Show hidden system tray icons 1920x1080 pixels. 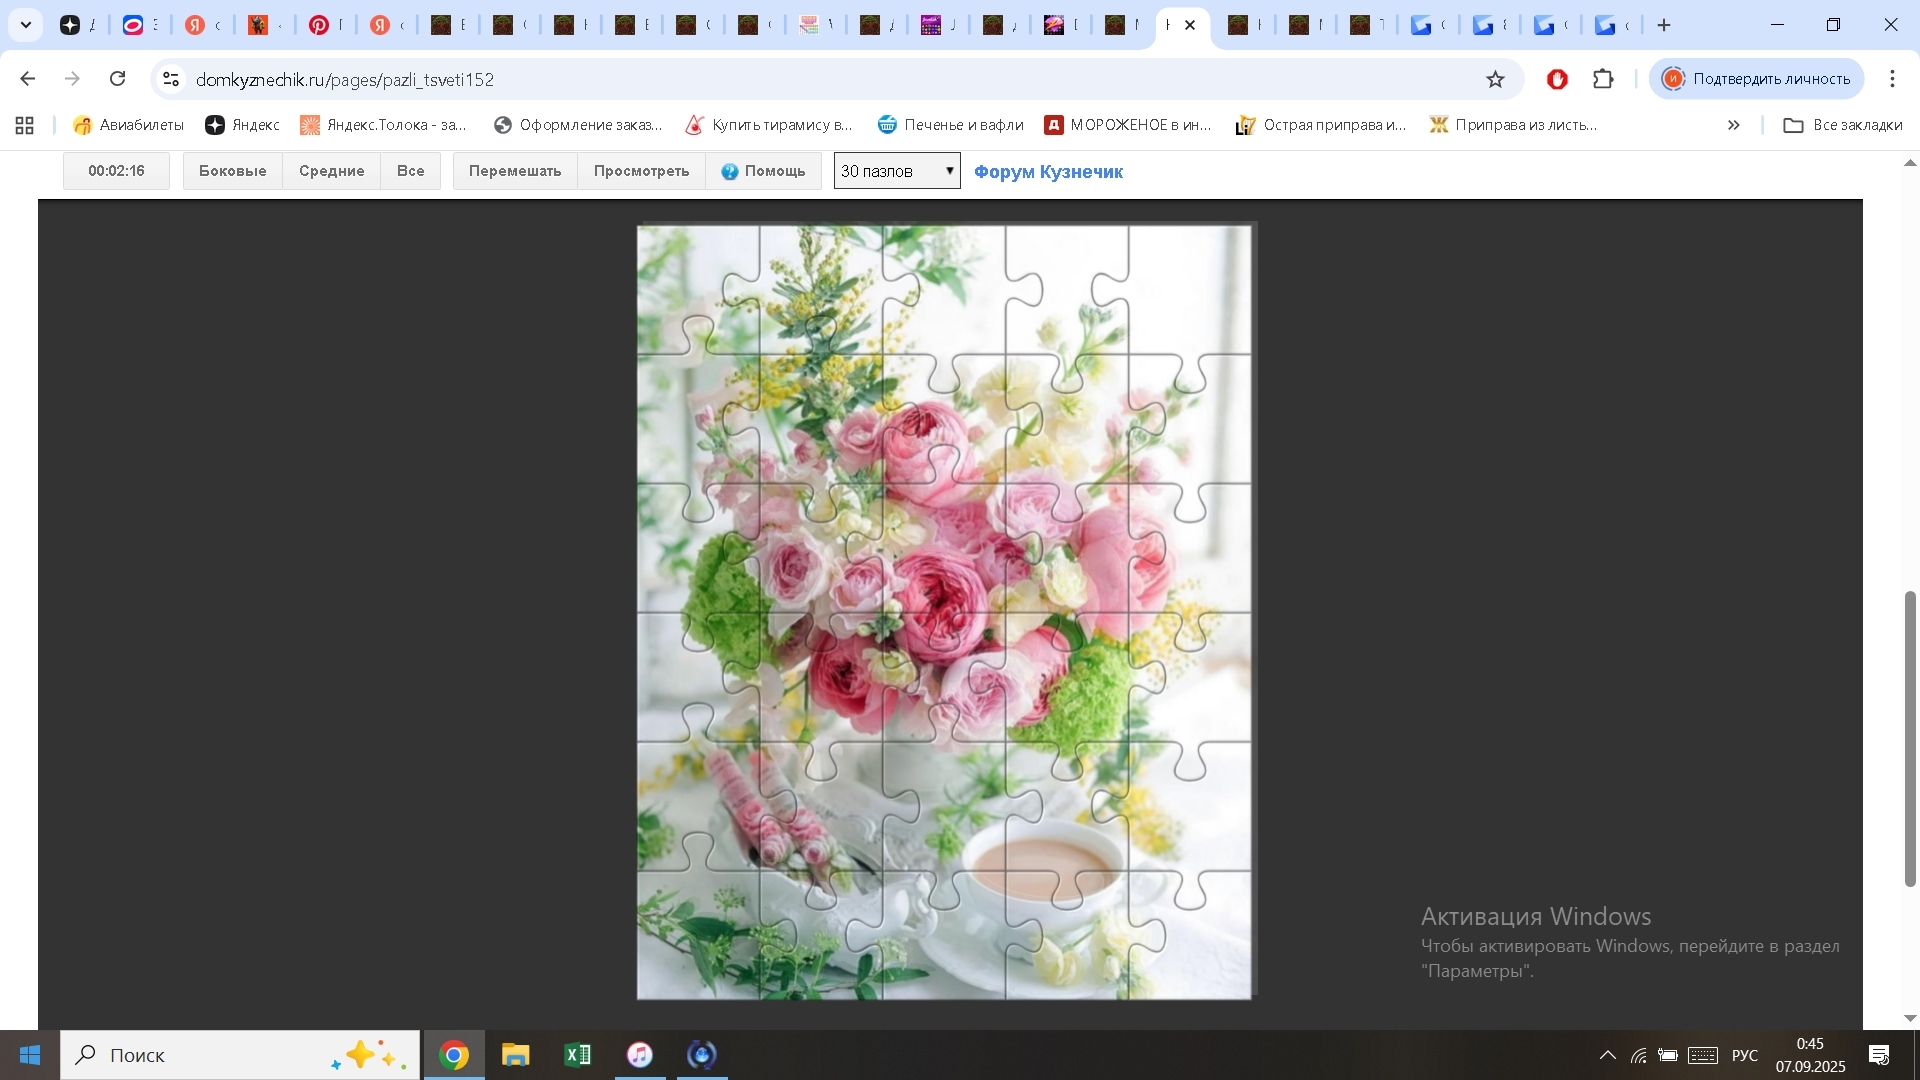[1607, 1055]
